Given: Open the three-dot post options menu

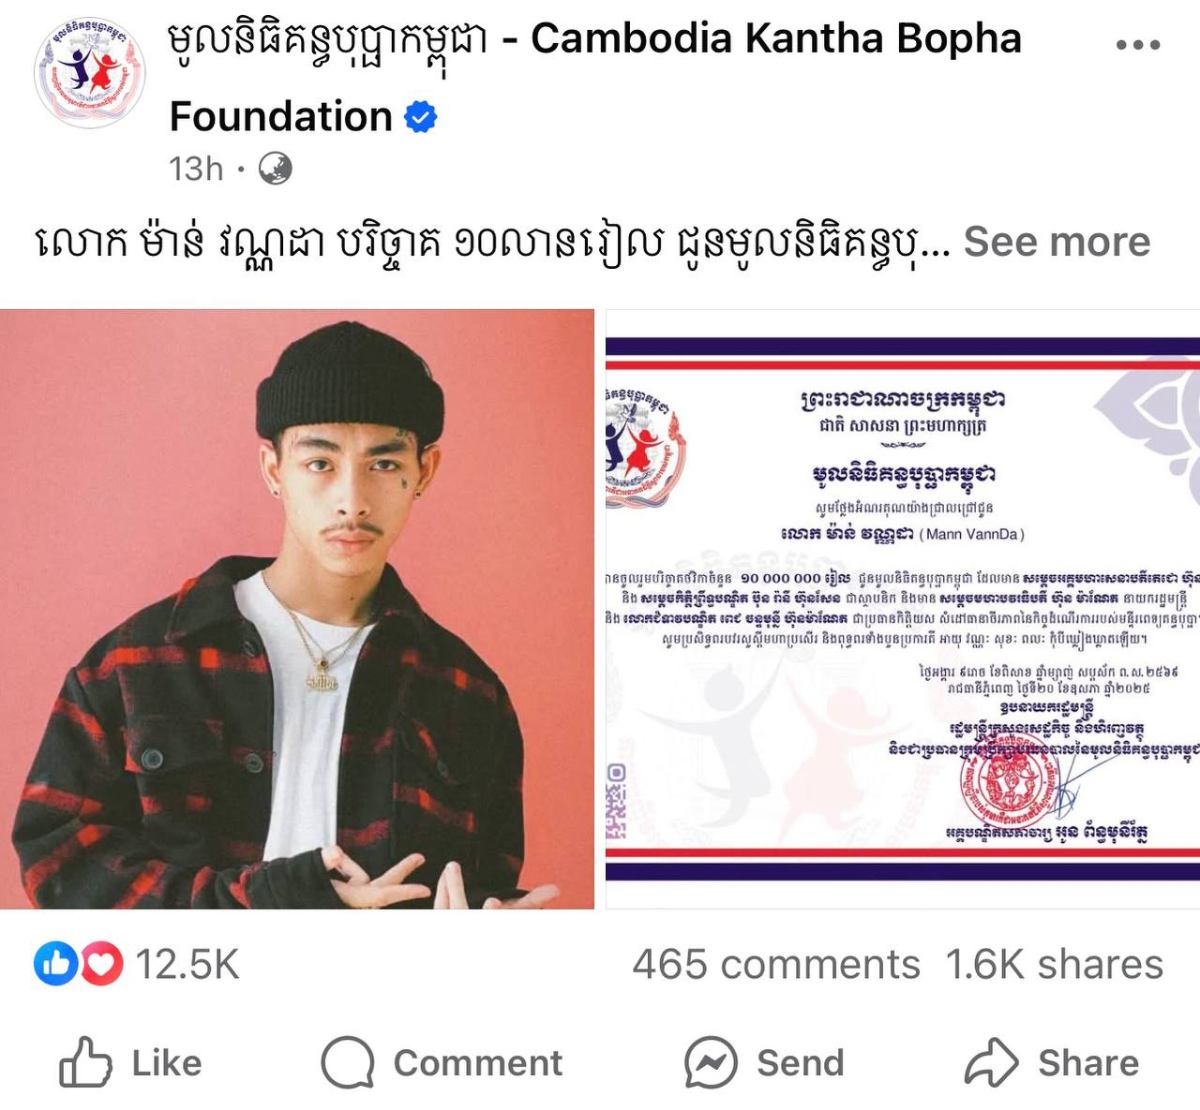Looking at the screenshot, I should [x=1138, y=45].
